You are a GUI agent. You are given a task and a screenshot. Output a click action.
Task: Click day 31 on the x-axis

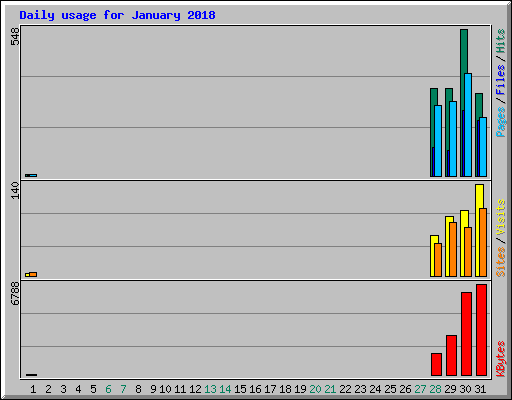point(480,389)
